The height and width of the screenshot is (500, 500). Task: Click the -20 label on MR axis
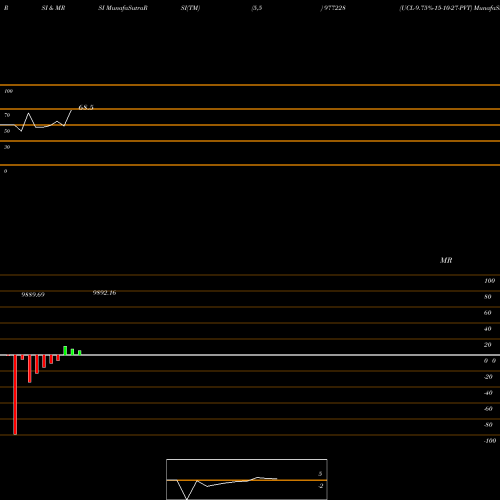coord(488,377)
